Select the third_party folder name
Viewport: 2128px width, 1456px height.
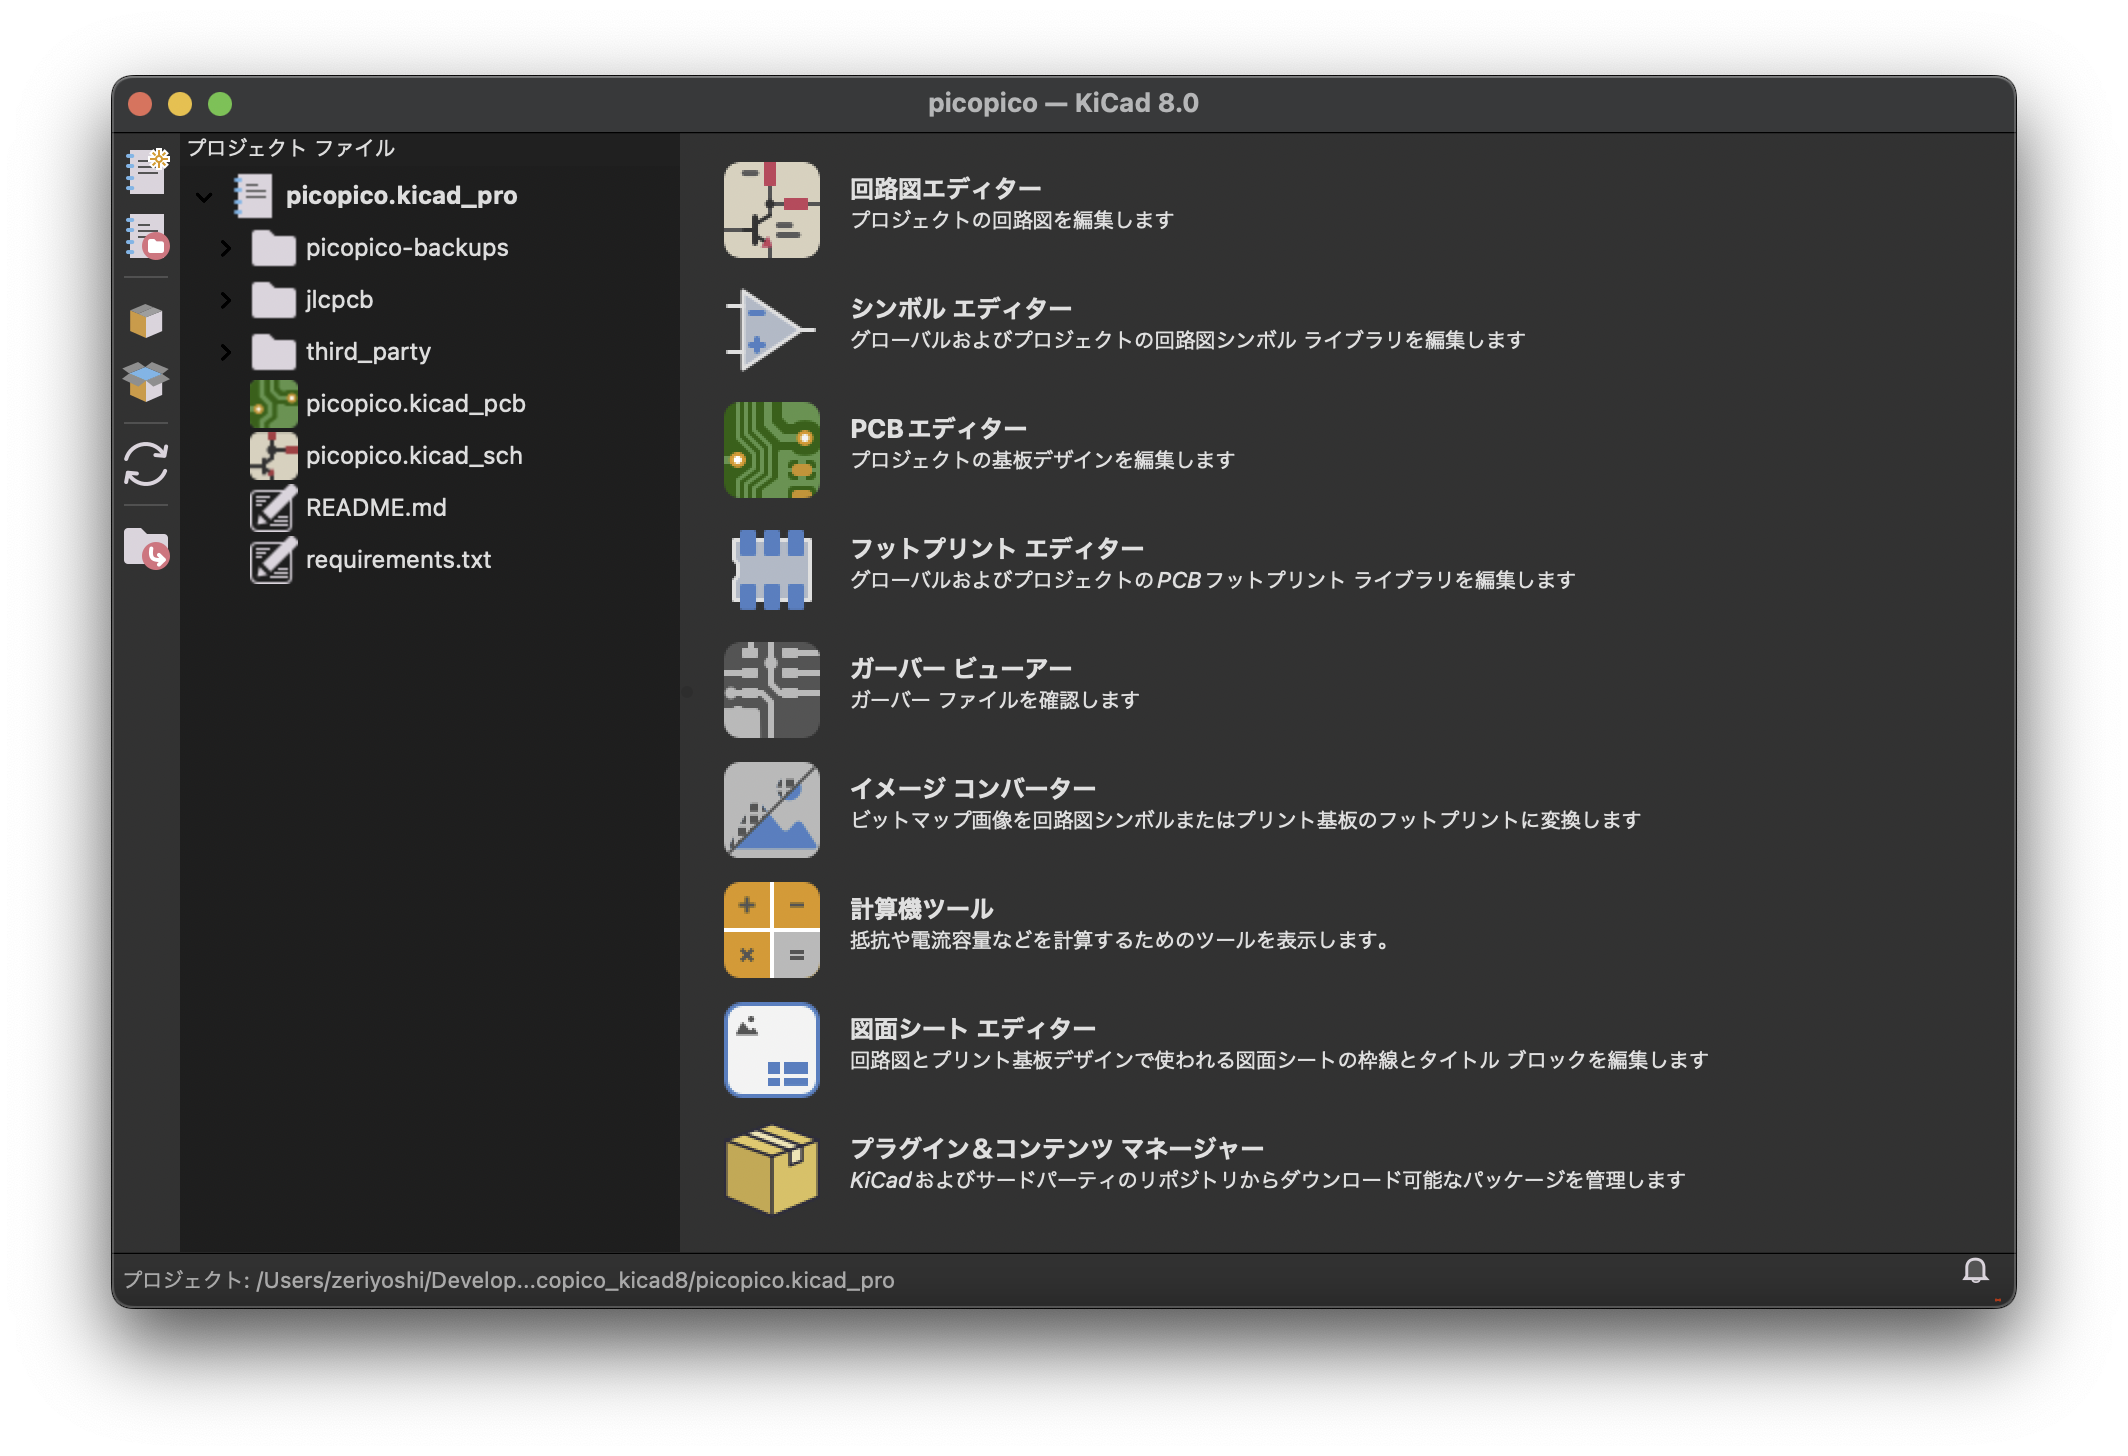[368, 352]
